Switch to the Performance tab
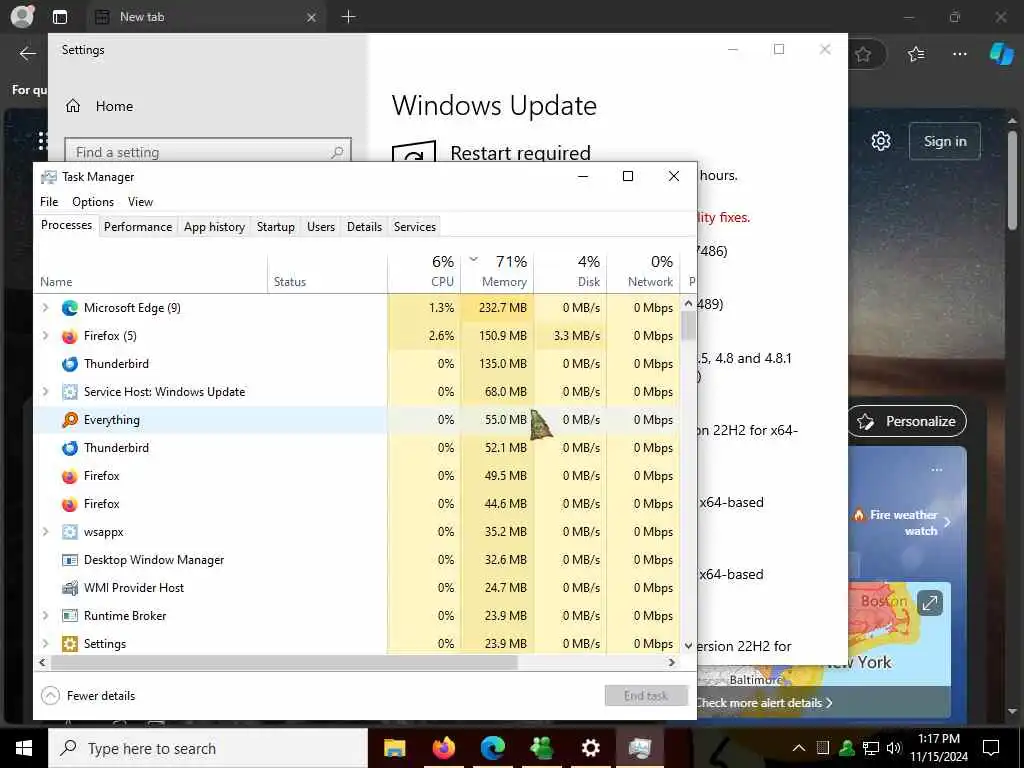Viewport: 1024px width, 768px height. click(x=138, y=227)
